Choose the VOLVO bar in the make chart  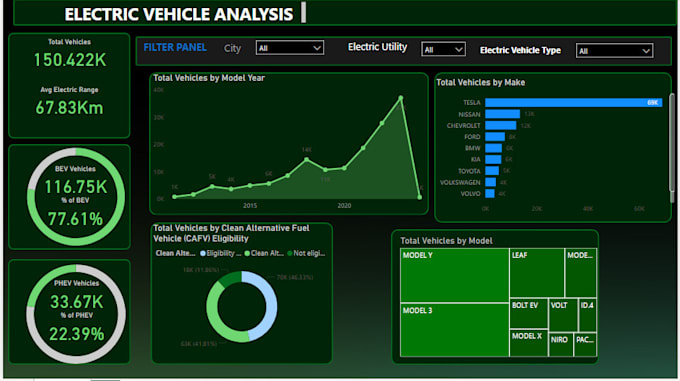[490, 193]
